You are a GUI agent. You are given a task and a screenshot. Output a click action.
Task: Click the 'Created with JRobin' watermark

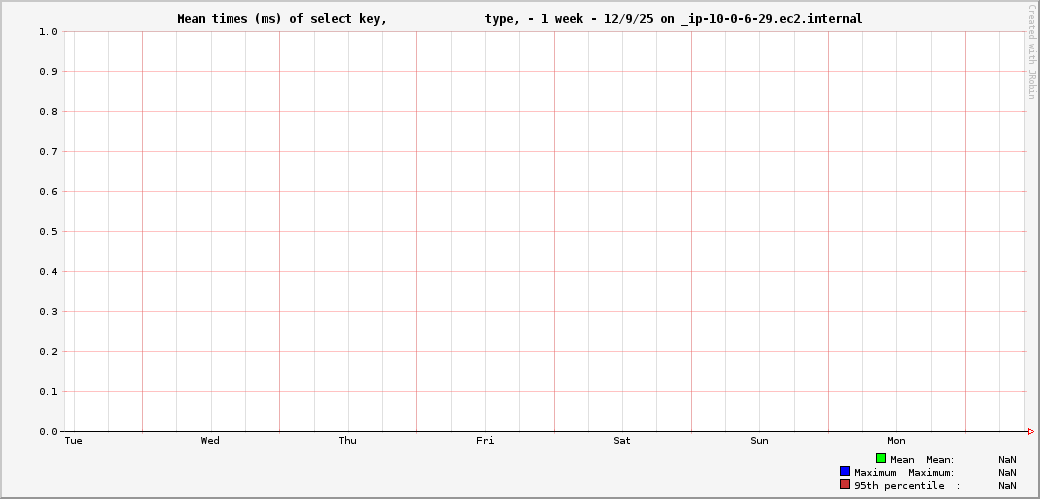[1031, 52]
